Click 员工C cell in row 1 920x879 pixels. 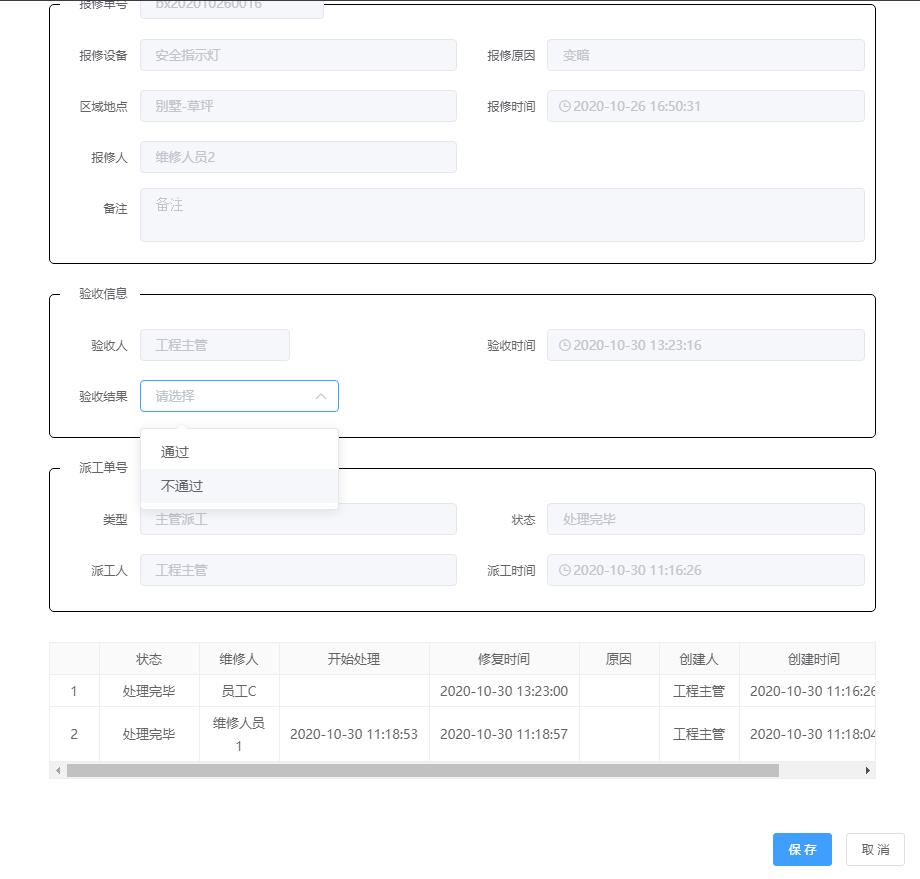[x=239, y=691]
